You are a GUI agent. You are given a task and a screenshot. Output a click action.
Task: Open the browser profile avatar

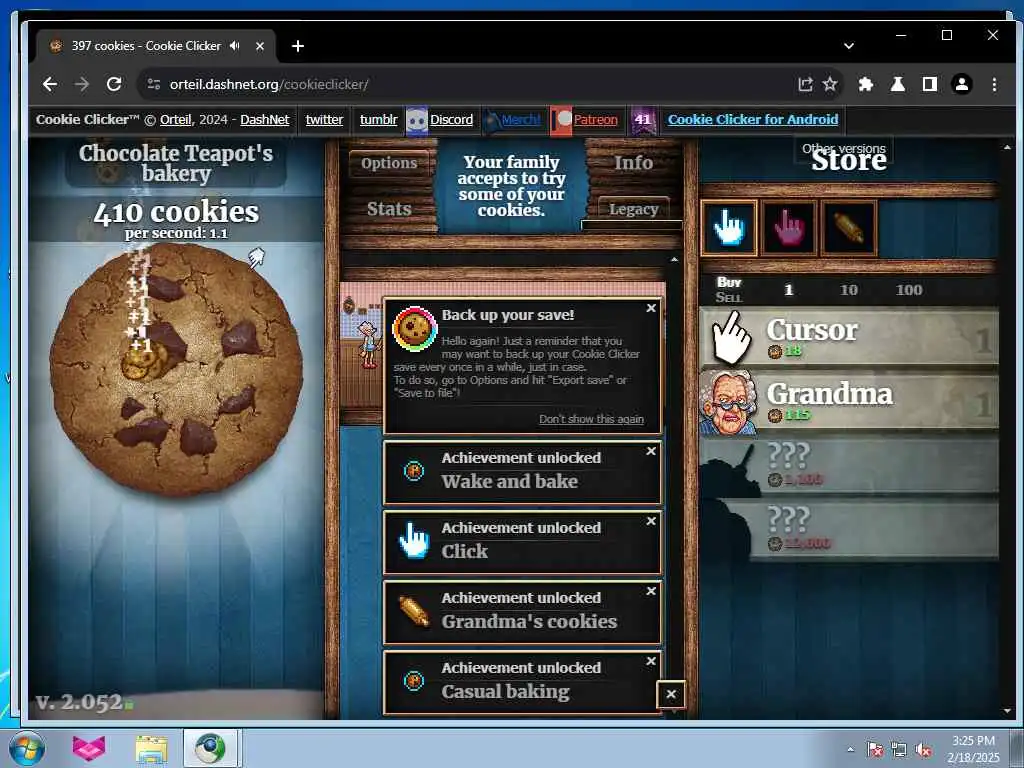pyautogui.click(x=962, y=84)
